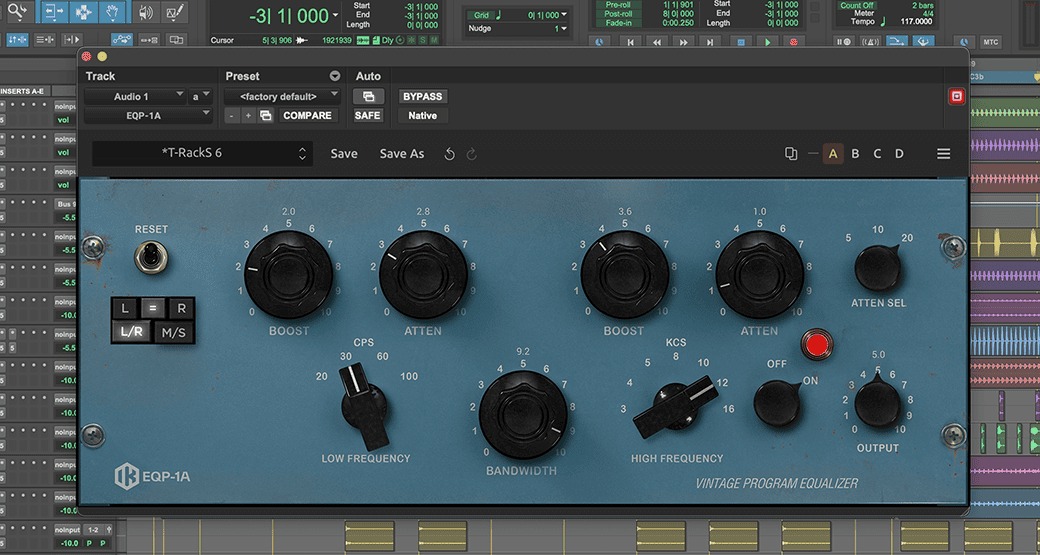Click the green Play transport button
1040x555 pixels.
click(x=768, y=42)
